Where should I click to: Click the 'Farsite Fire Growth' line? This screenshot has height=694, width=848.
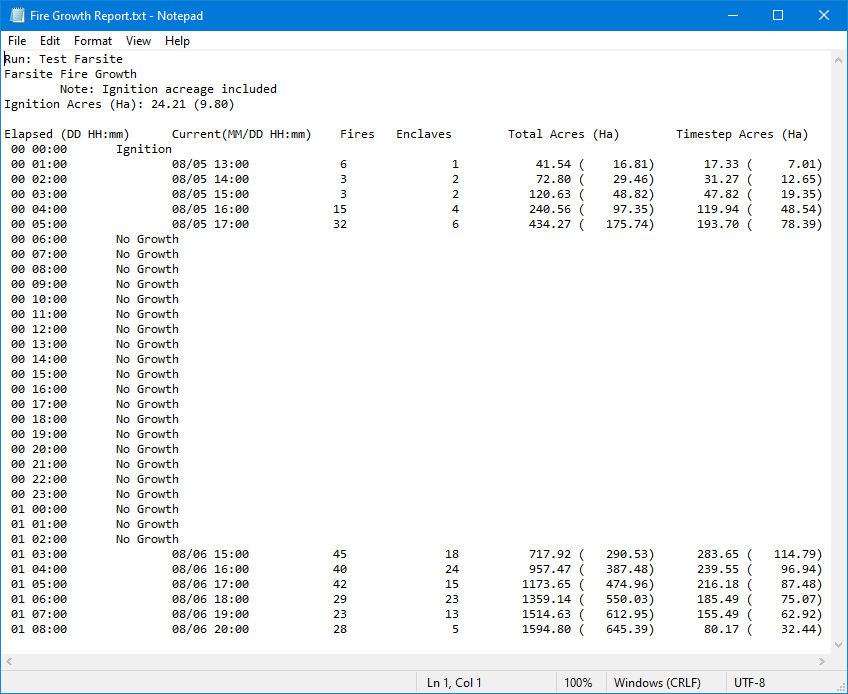[70, 74]
